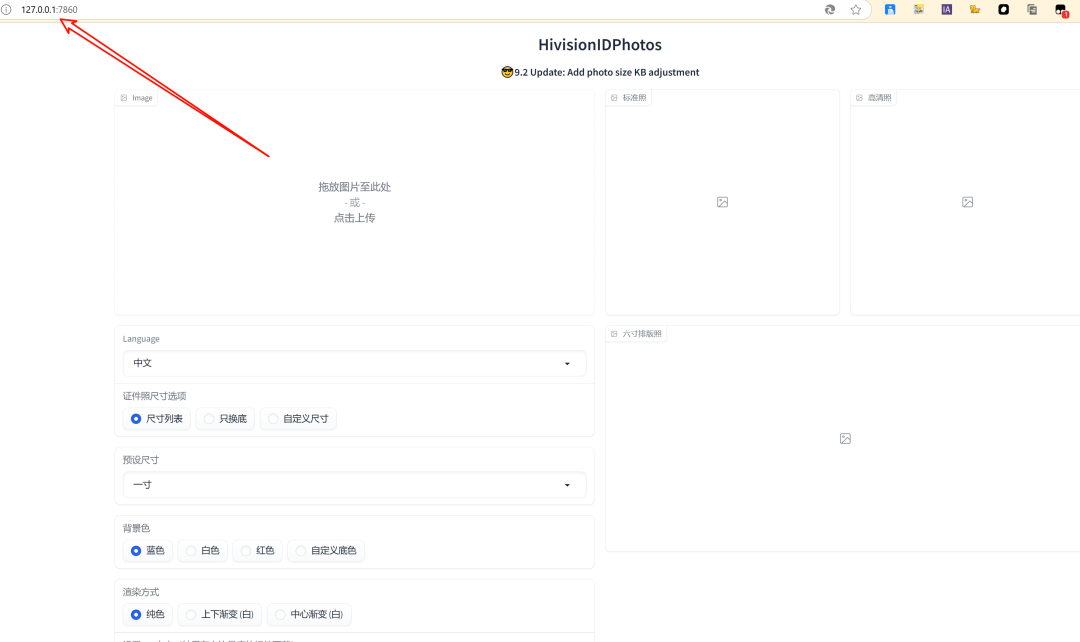Choose 红色 background color
The height and width of the screenshot is (642, 1080).
pos(258,550)
